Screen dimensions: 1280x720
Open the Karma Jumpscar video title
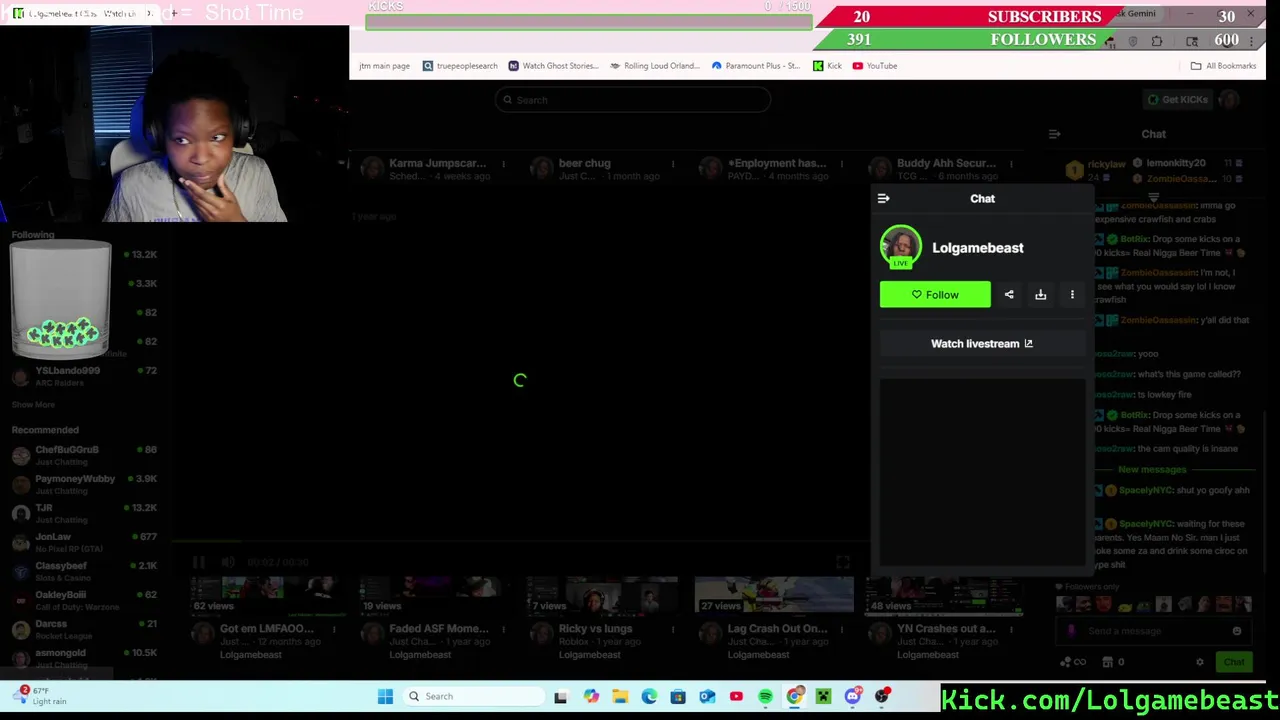(x=437, y=163)
